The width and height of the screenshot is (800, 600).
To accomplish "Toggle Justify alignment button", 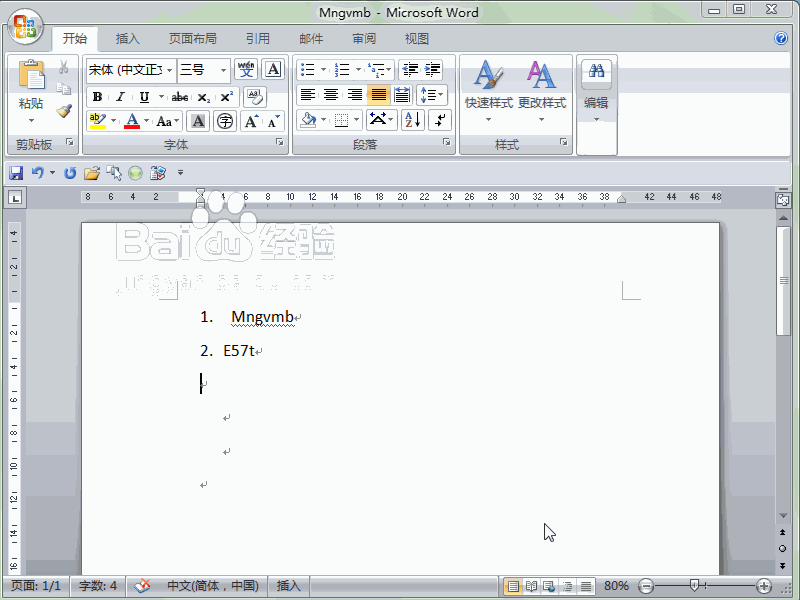I will 379,94.
